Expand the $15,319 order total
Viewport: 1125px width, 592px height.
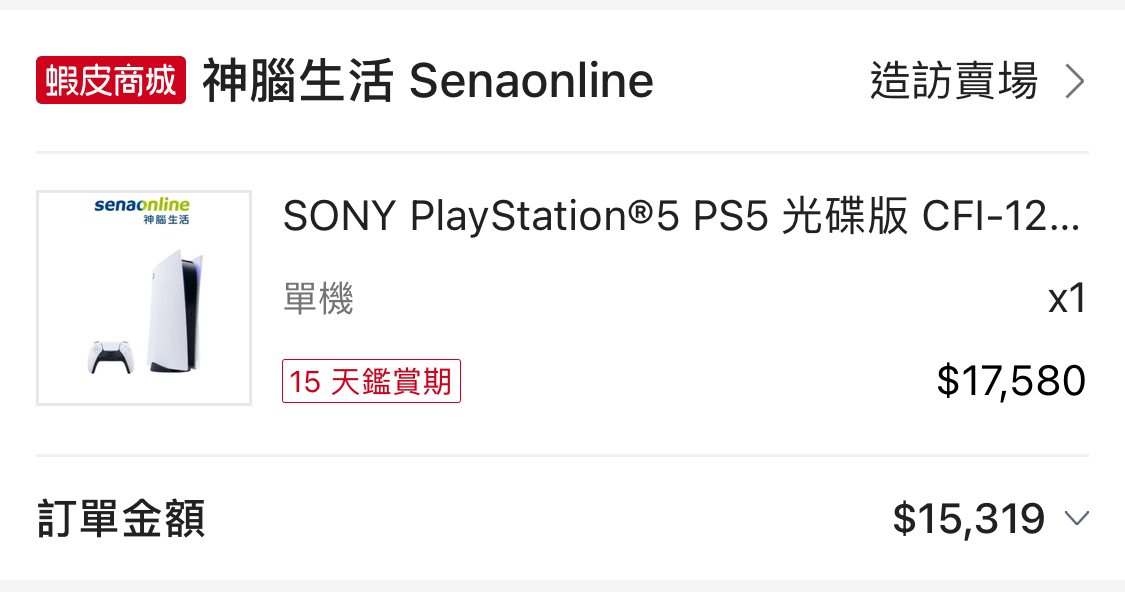pos(968,519)
